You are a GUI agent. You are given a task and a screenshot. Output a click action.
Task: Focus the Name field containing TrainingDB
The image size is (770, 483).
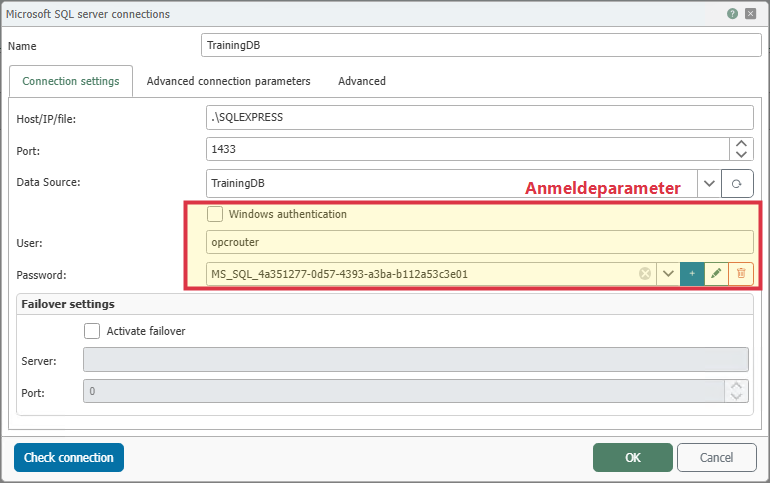(x=481, y=45)
